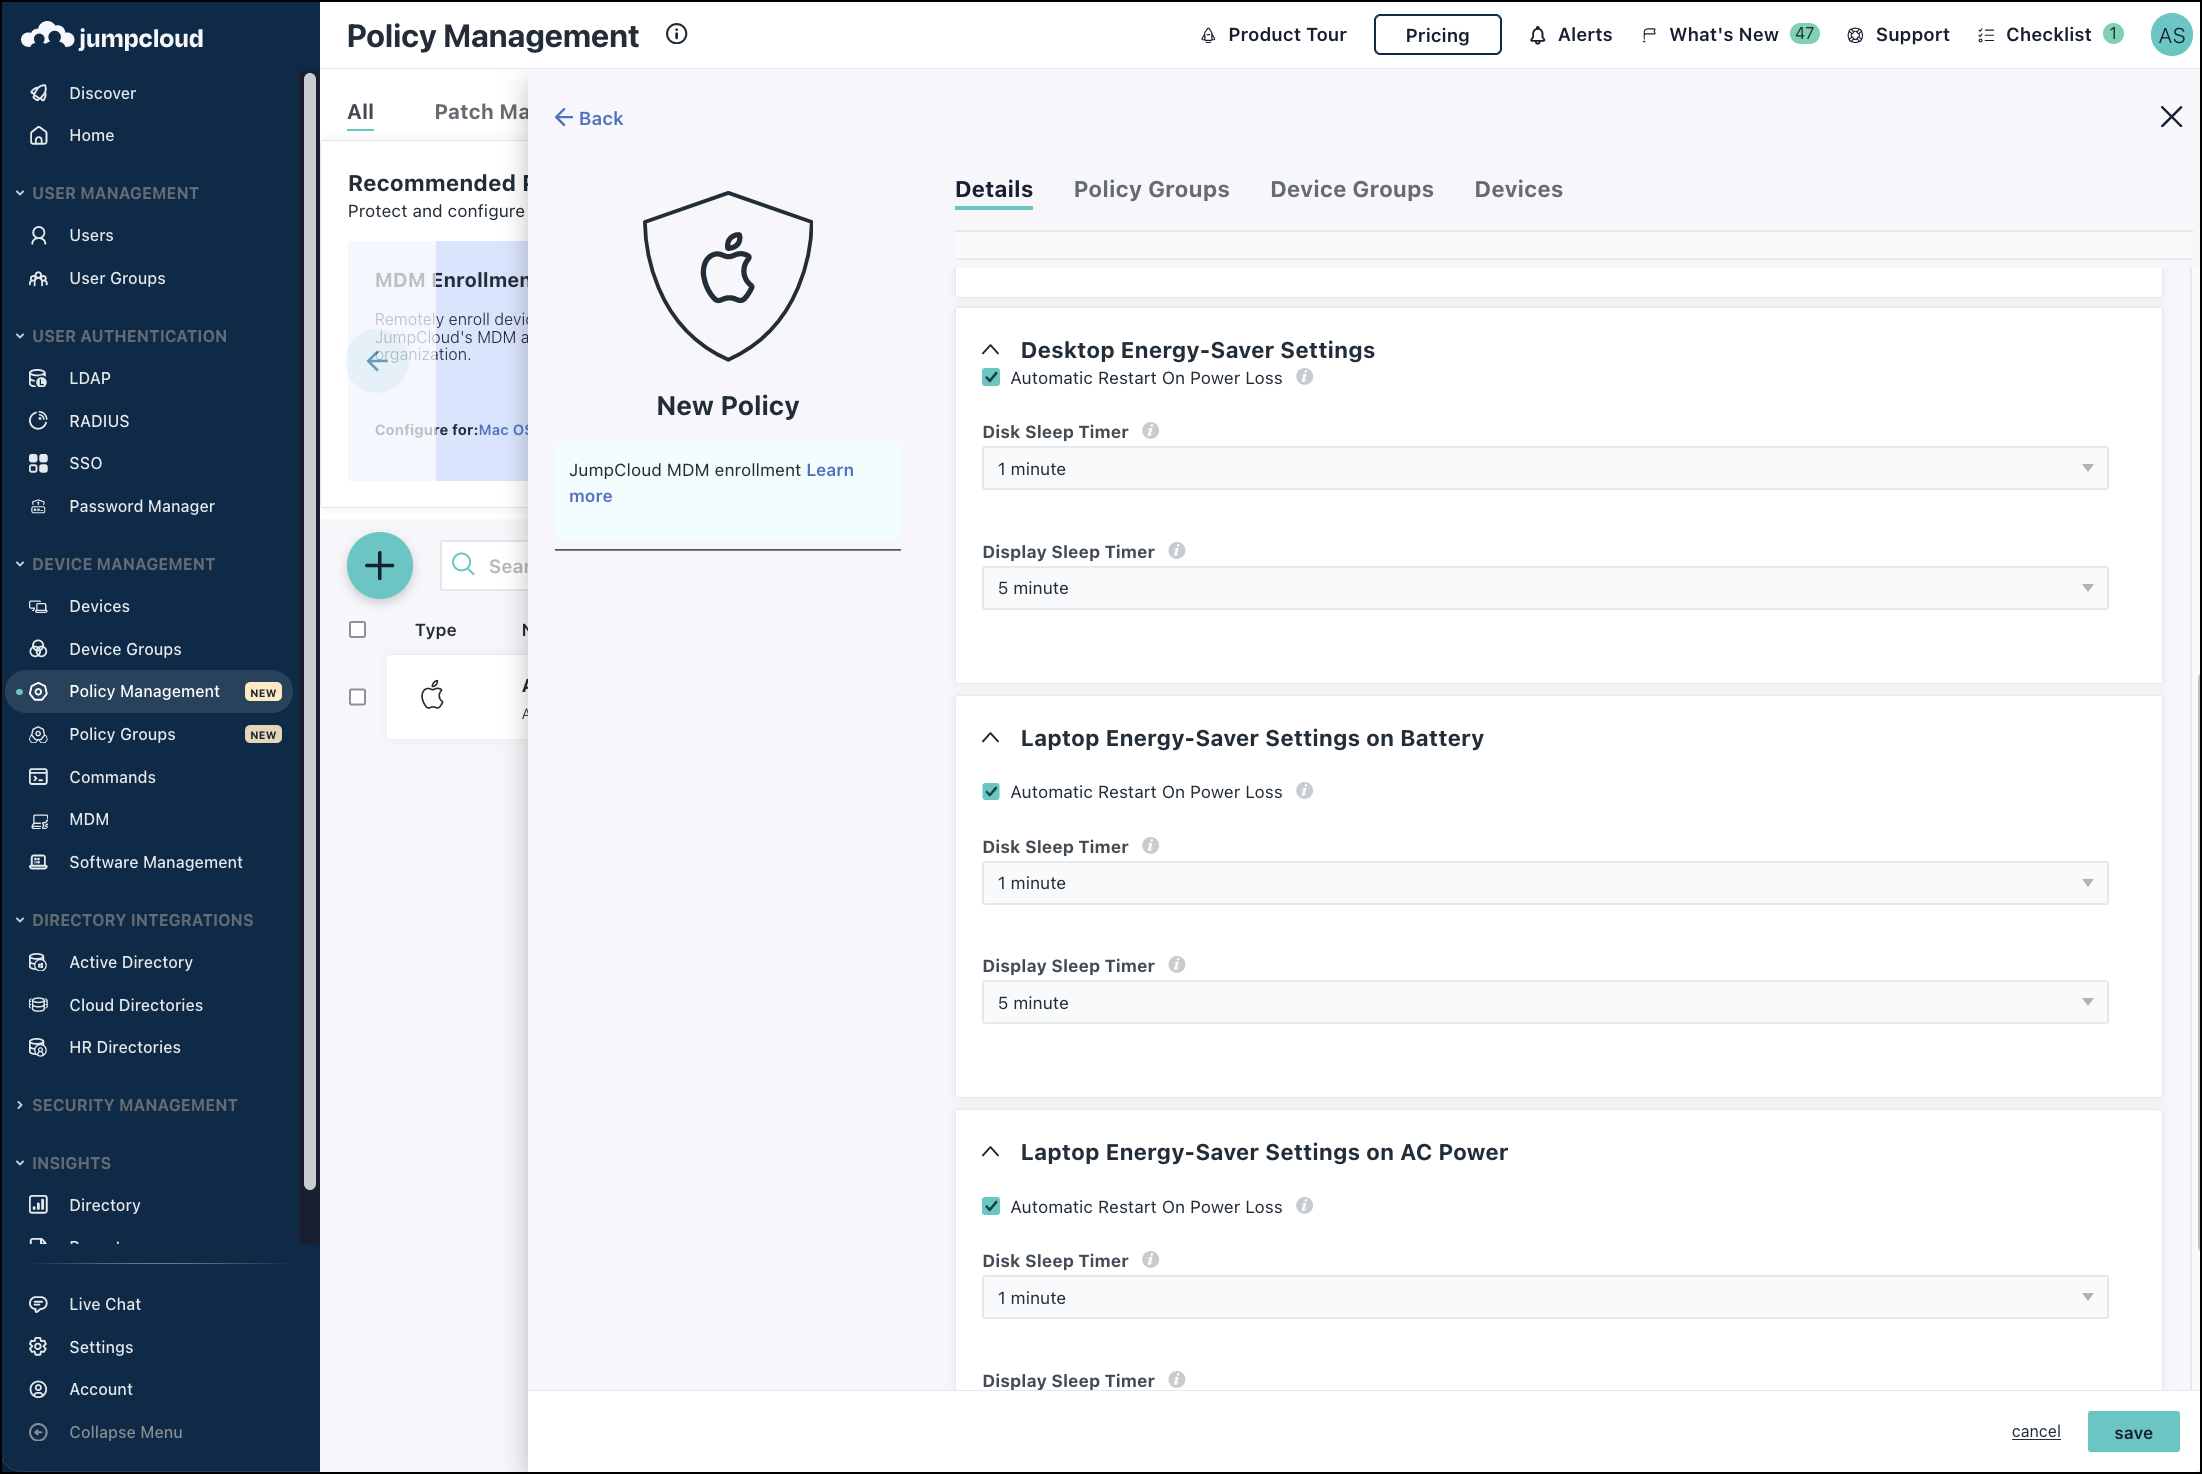Toggle Battery section Automatic Restart checkbox
This screenshot has width=2202, height=1474.
point(991,792)
